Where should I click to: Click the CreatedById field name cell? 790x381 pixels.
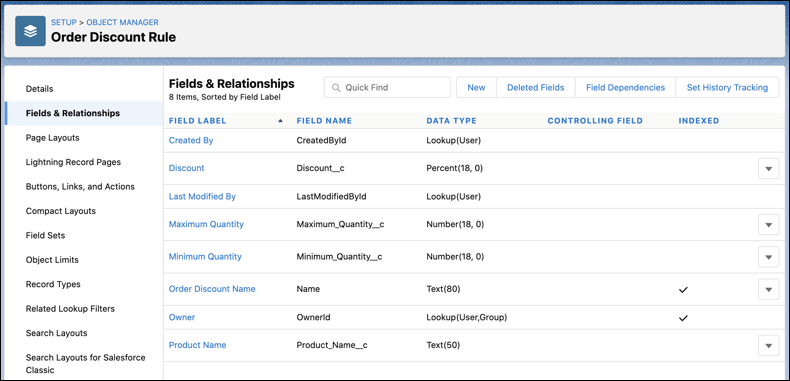coord(321,141)
